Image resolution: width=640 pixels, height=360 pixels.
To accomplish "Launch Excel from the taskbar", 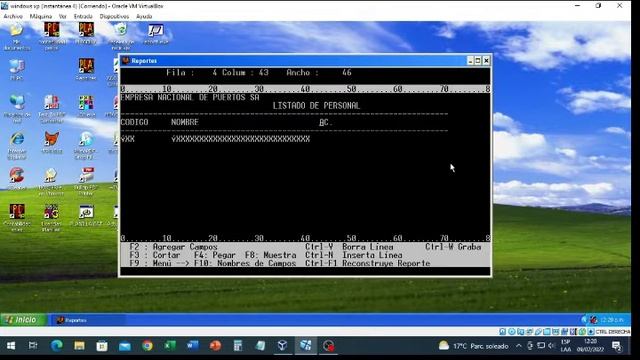I will click(x=170, y=346).
